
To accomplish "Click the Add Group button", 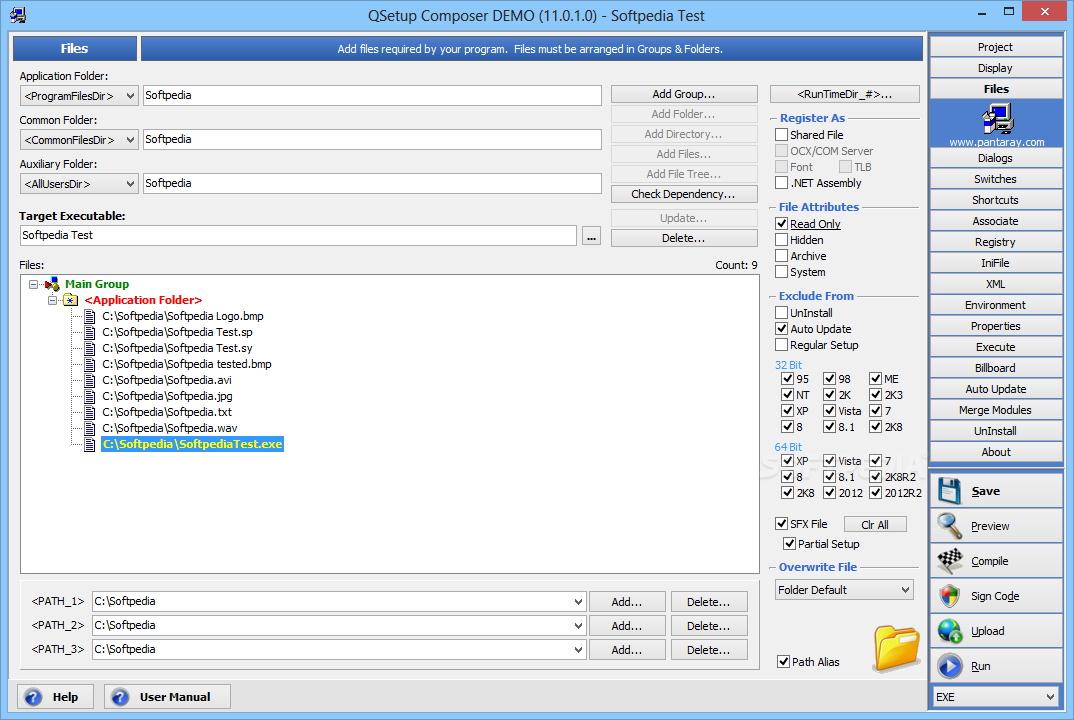I will (684, 94).
